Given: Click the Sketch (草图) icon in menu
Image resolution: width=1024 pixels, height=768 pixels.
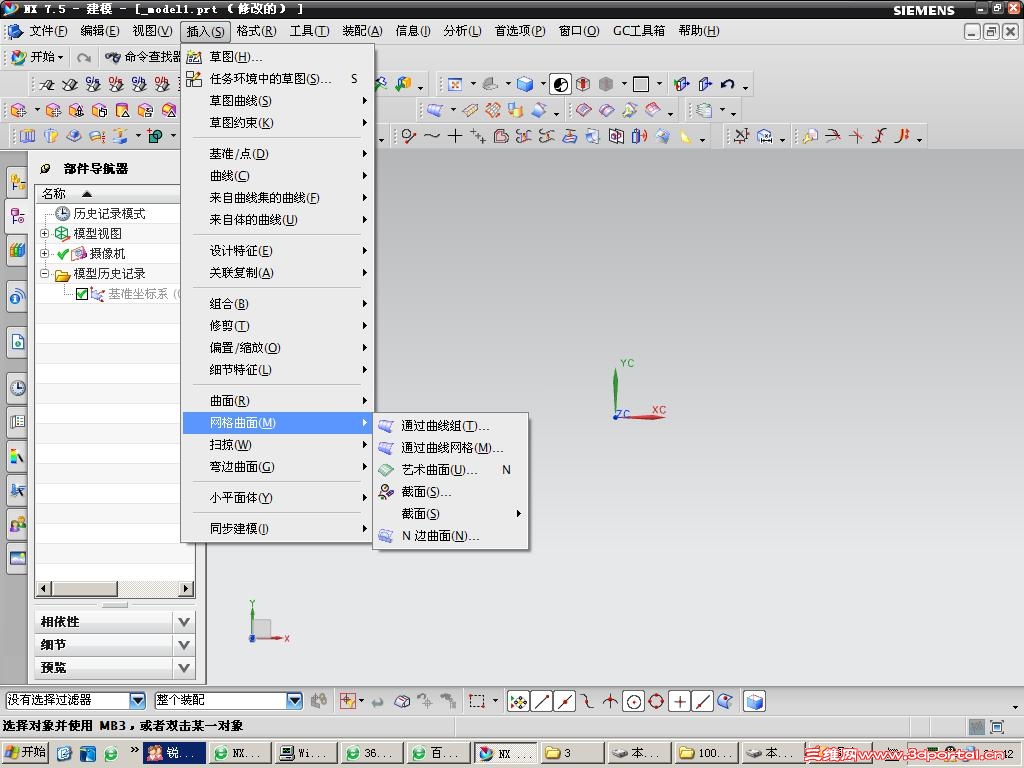Looking at the screenshot, I should (194, 57).
